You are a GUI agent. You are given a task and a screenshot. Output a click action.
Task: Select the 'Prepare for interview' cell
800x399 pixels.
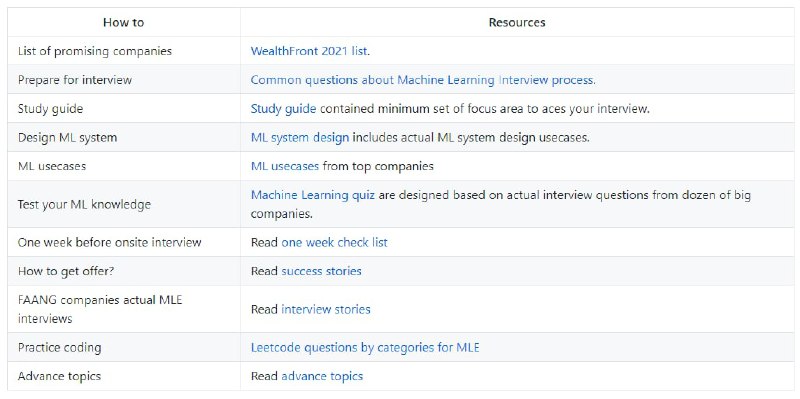click(124, 80)
